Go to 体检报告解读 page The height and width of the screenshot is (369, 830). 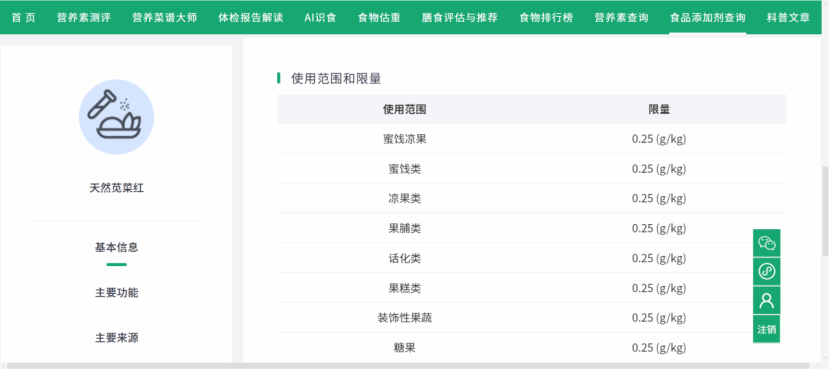251,17
